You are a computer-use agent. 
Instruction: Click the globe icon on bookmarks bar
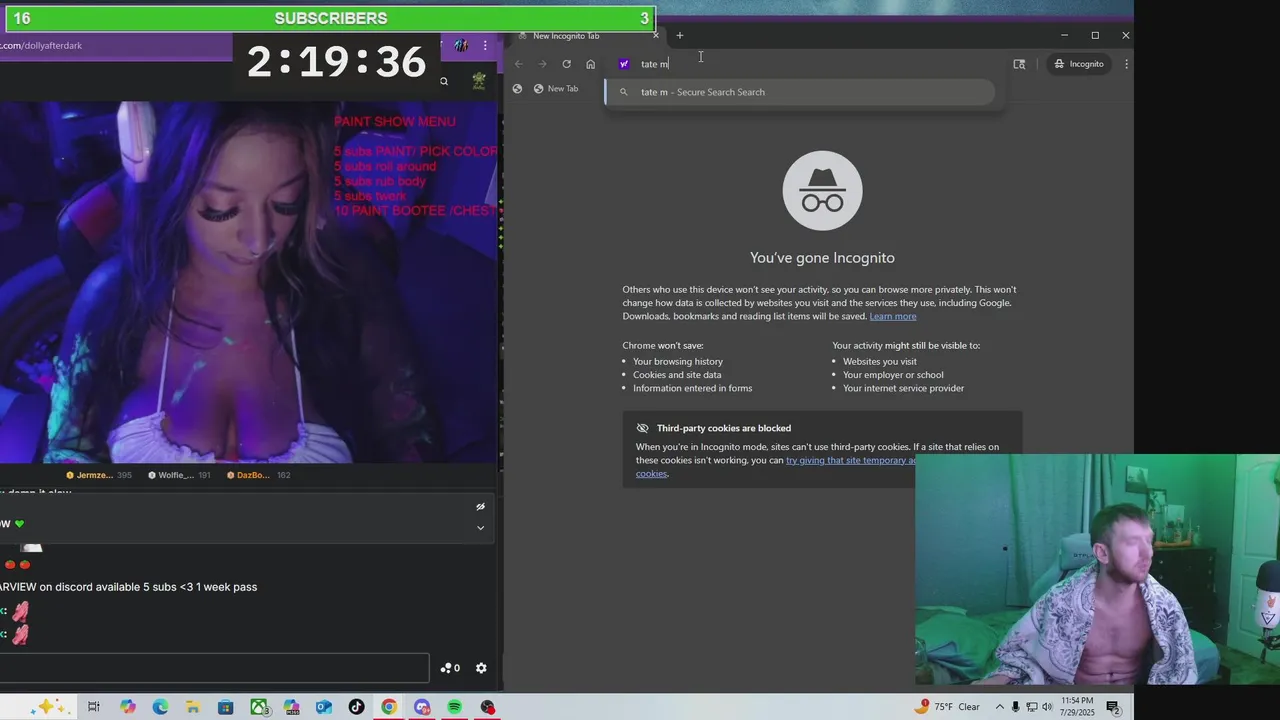point(517,89)
